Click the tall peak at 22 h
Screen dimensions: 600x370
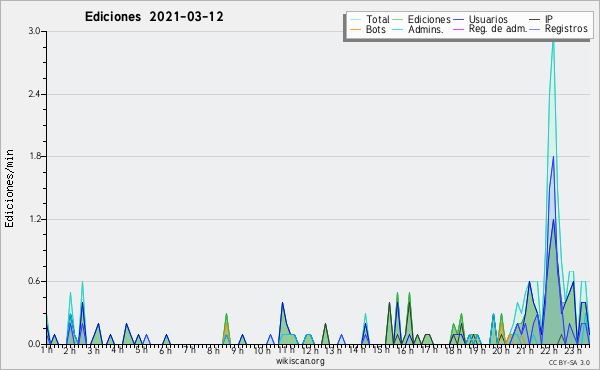553,42
